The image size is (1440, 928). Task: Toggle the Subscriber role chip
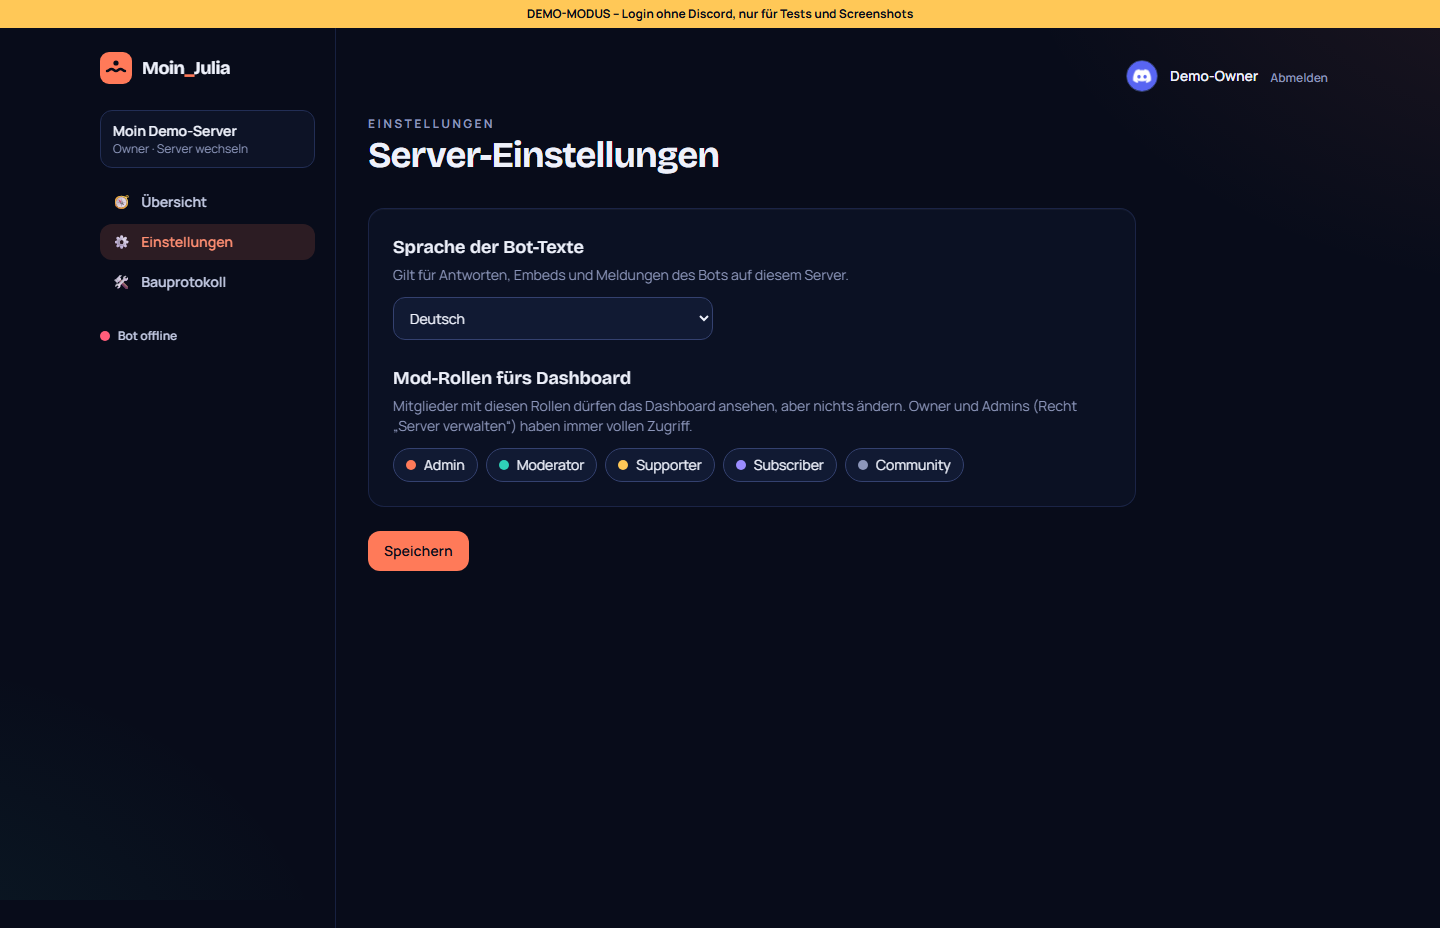(x=780, y=465)
